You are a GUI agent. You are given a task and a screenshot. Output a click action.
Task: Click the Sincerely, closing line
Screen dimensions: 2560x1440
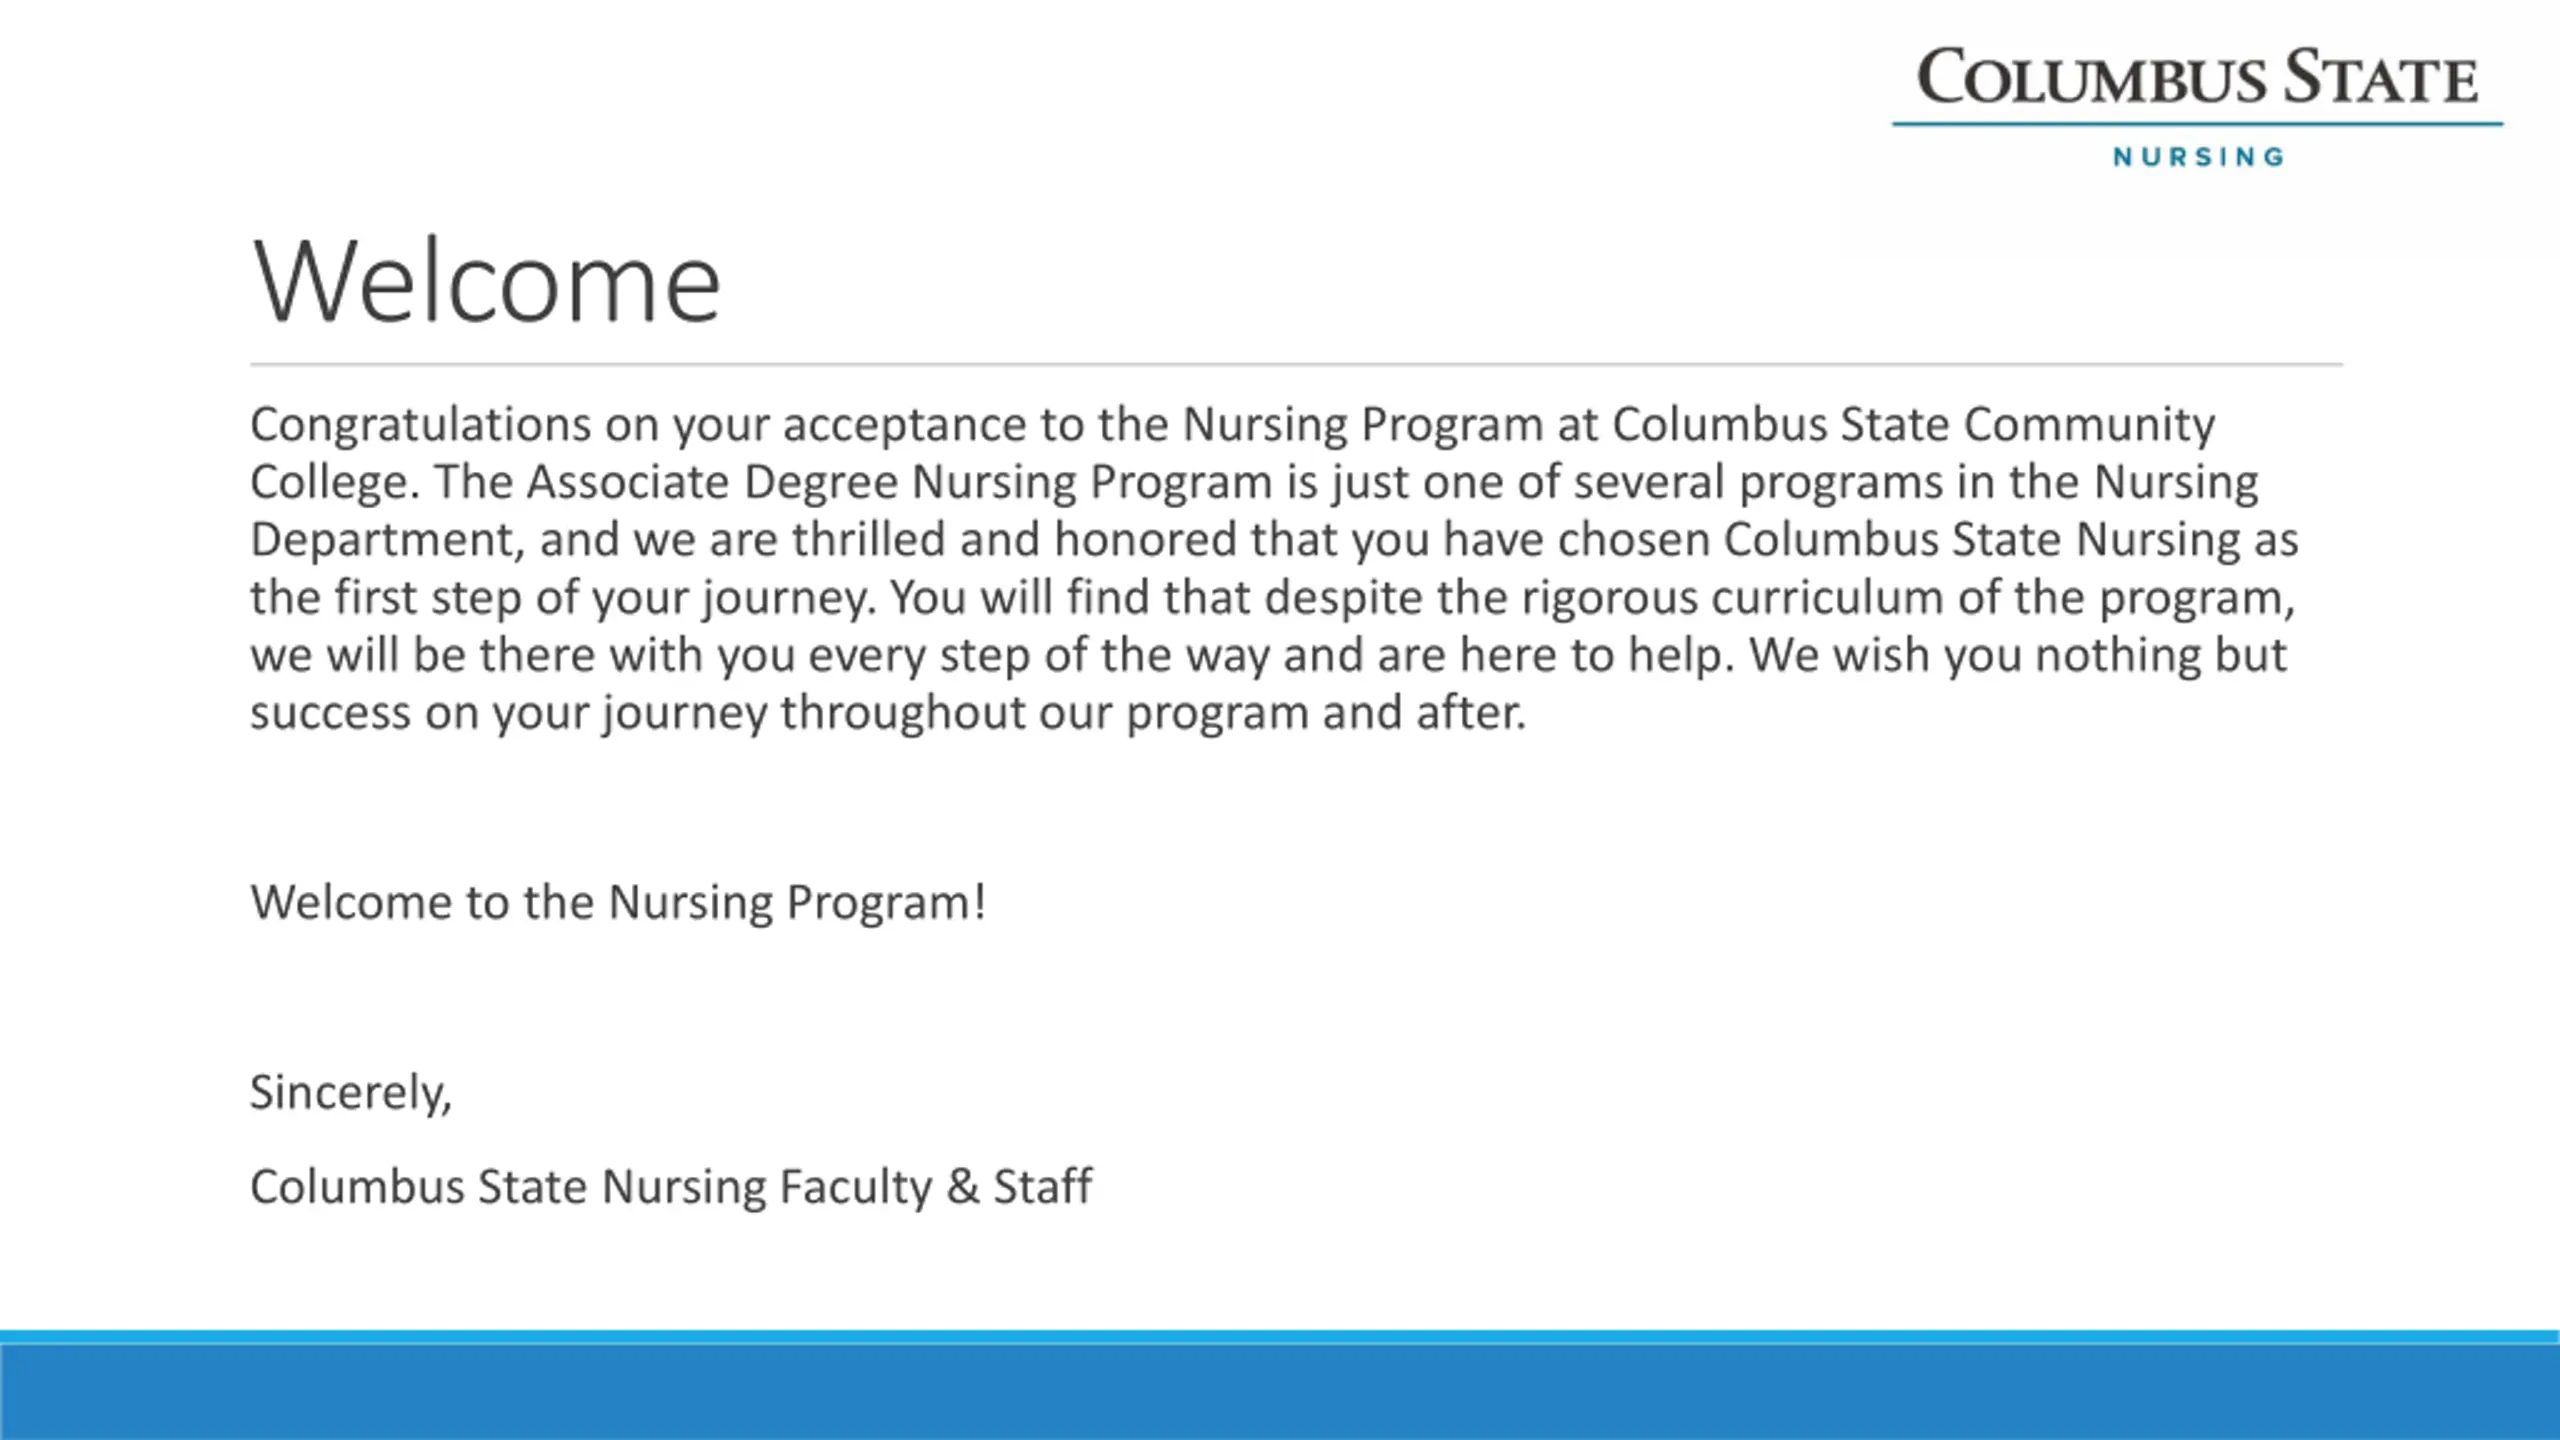351,1092
